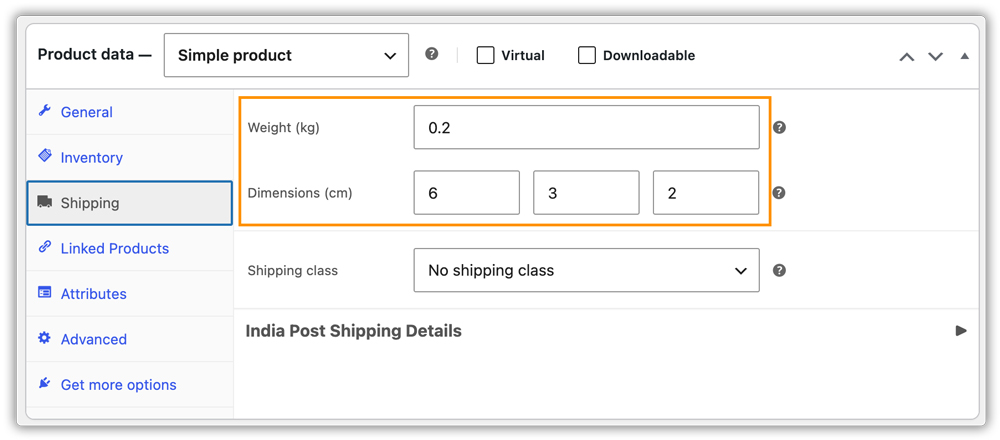Click the help icon beside Weight field

(779, 128)
